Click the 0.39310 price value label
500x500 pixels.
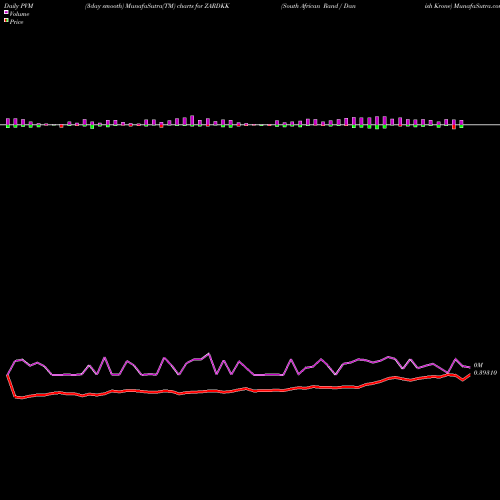tap(485, 373)
